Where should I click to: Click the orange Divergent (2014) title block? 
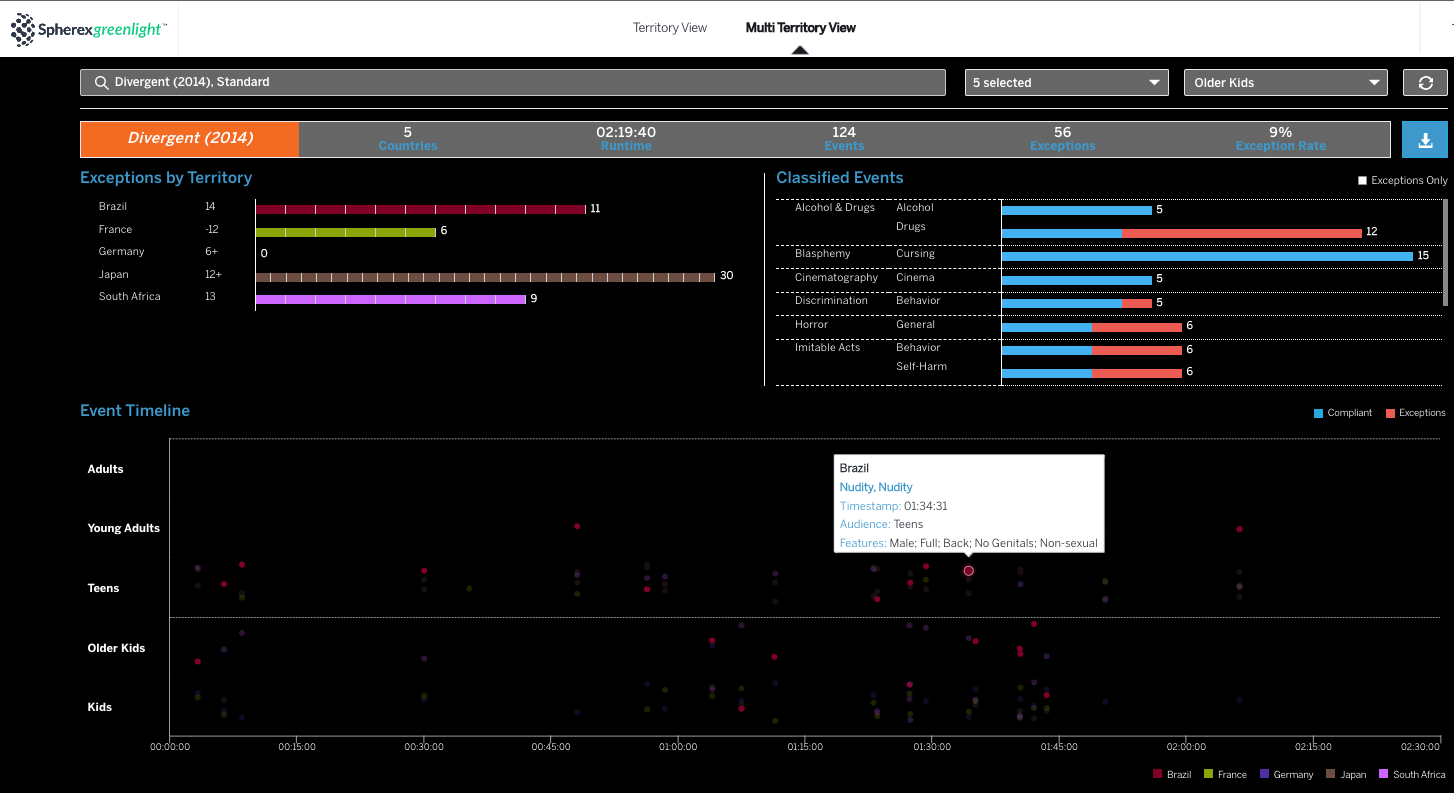(x=190, y=139)
